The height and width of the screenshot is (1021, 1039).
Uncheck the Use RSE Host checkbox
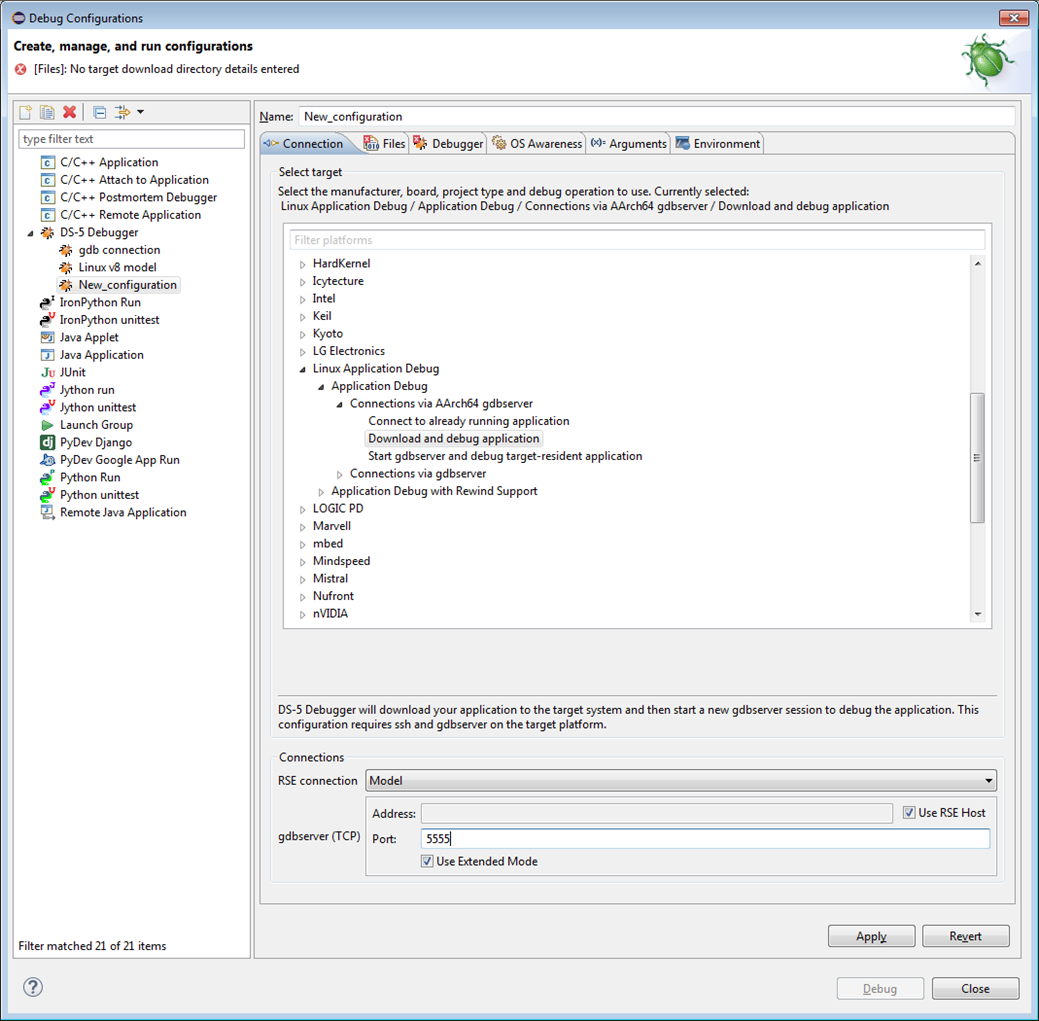click(908, 813)
